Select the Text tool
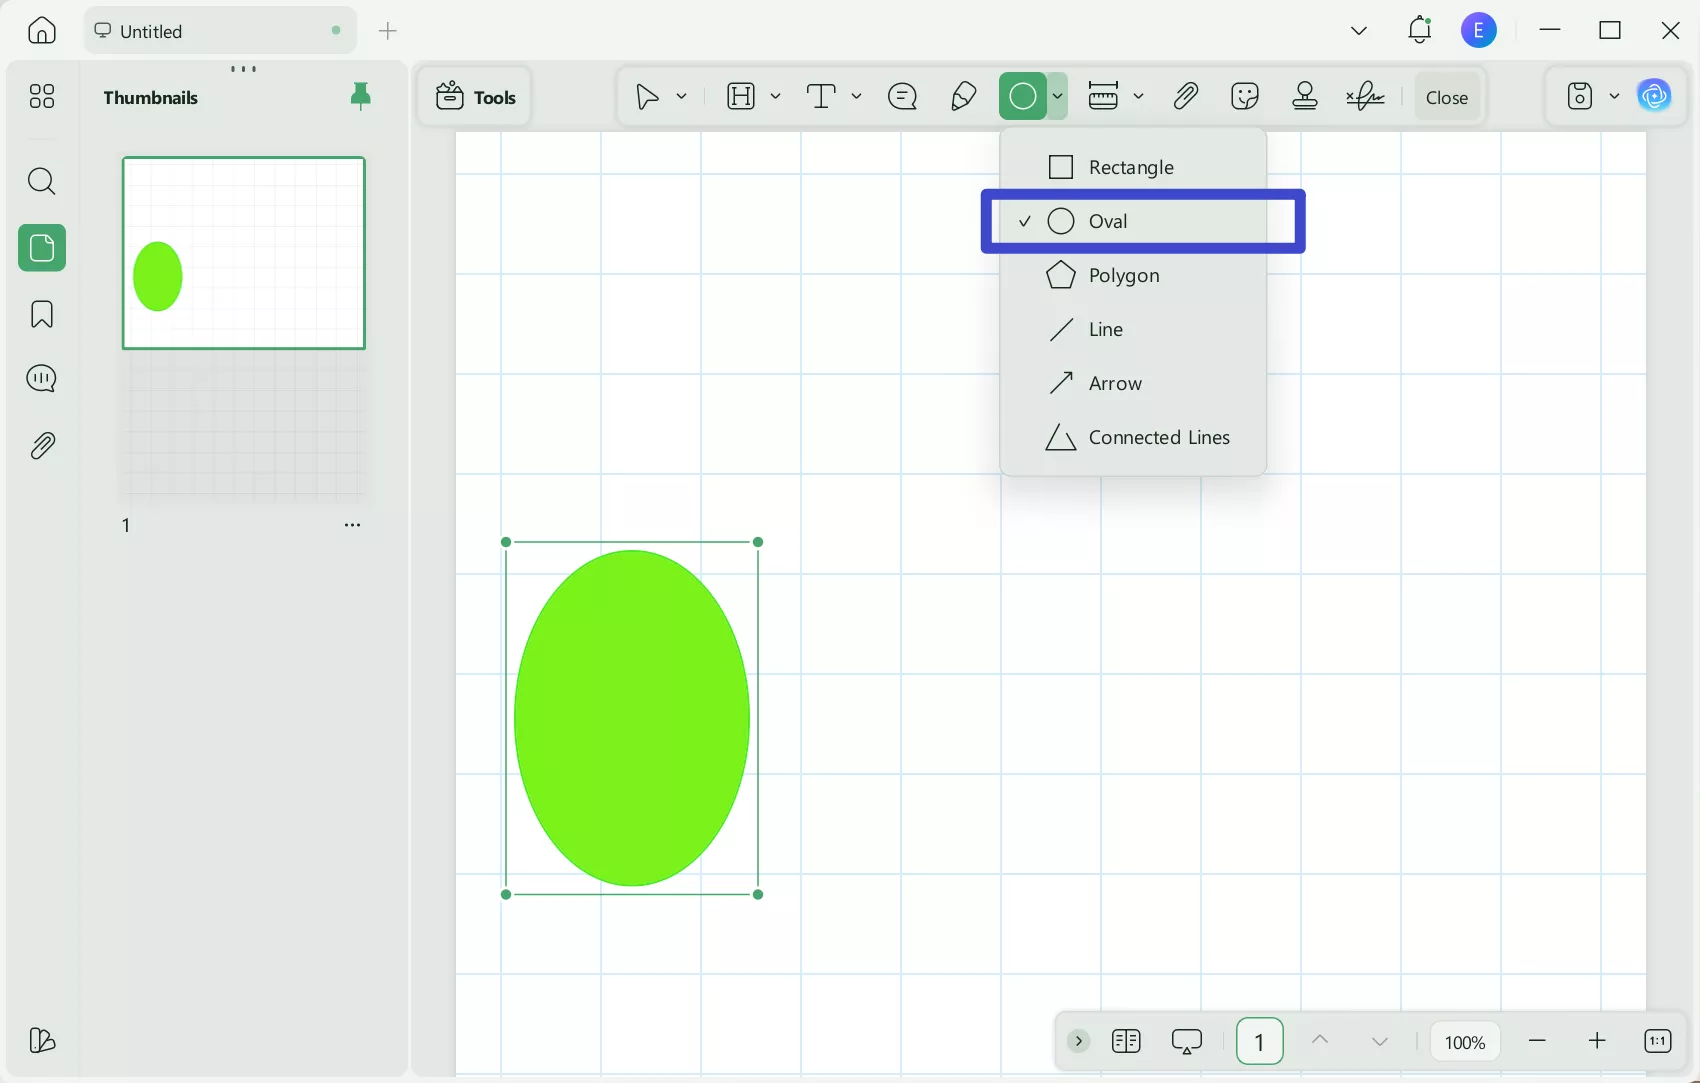Viewport: 1700px width, 1083px height. [820, 96]
